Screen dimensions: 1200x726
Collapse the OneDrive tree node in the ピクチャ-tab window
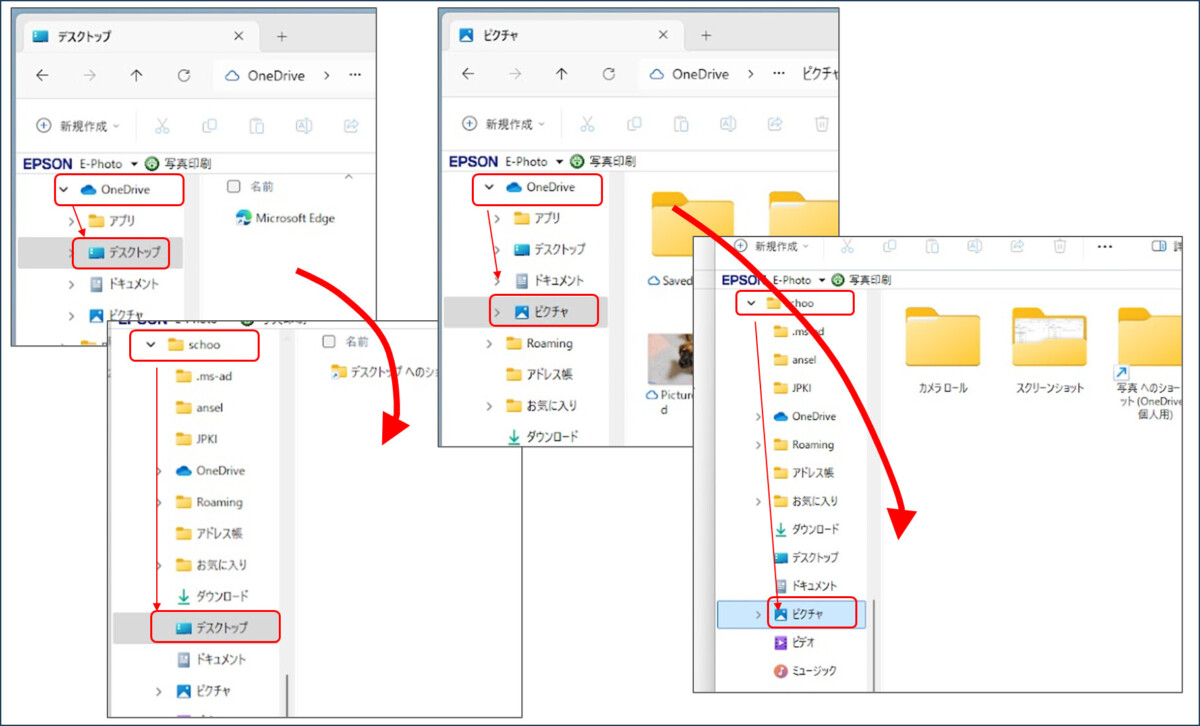pyautogui.click(x=489, y=187)
